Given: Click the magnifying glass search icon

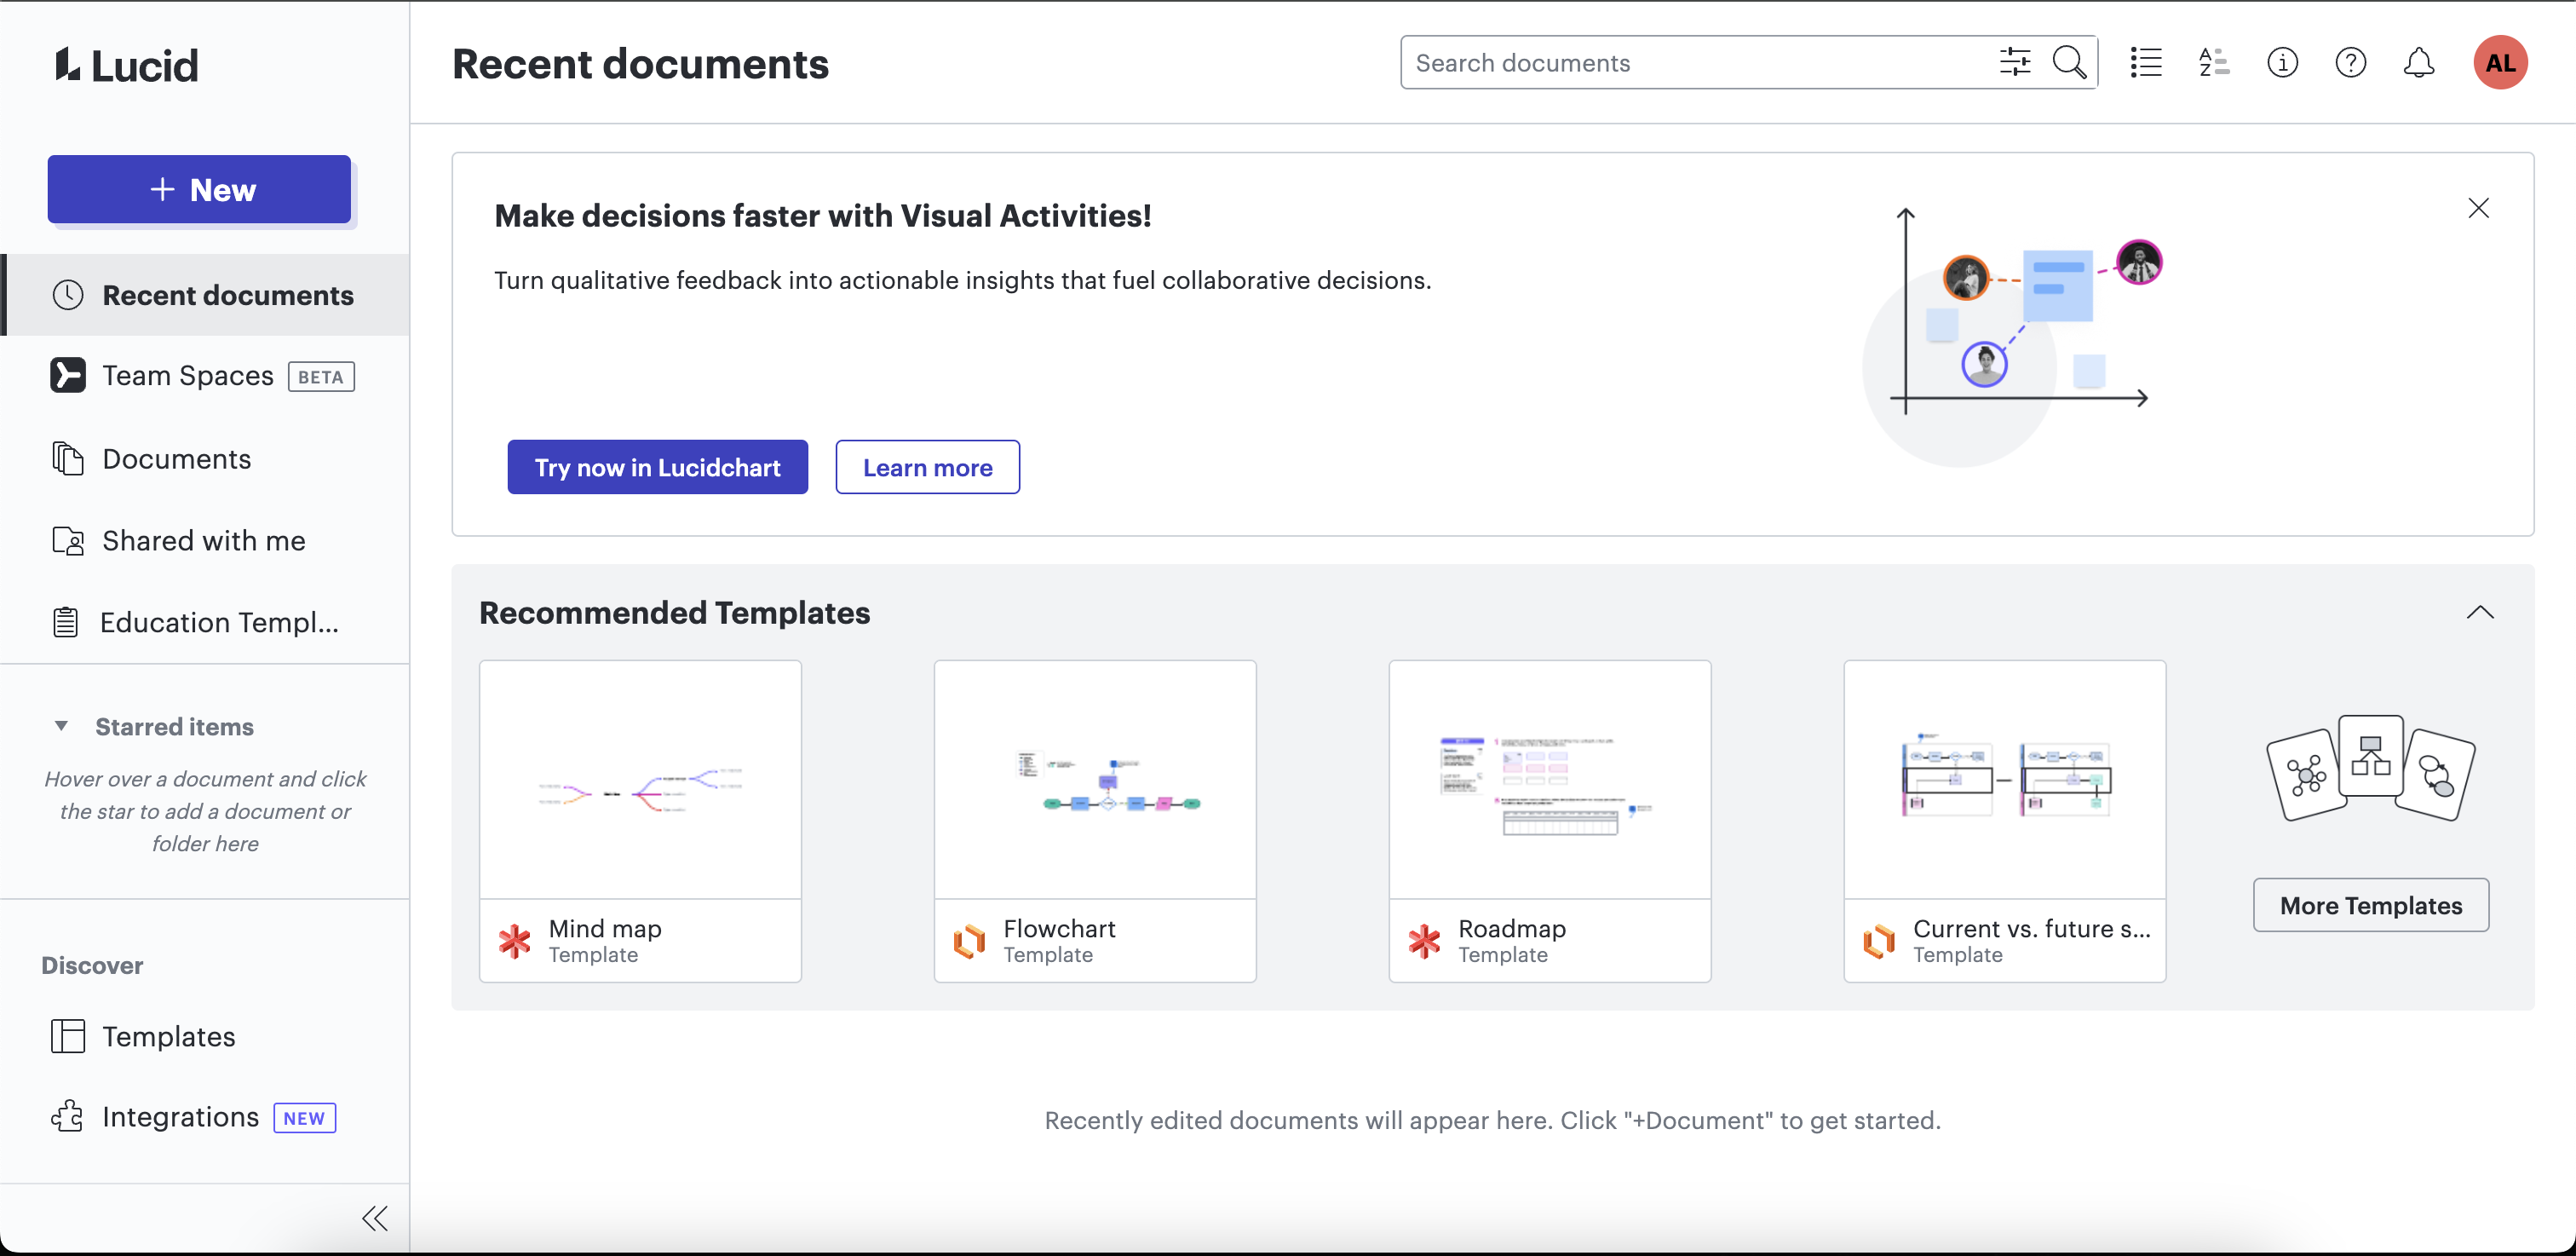Looking at the screenshot, I should coord(2069,62).
